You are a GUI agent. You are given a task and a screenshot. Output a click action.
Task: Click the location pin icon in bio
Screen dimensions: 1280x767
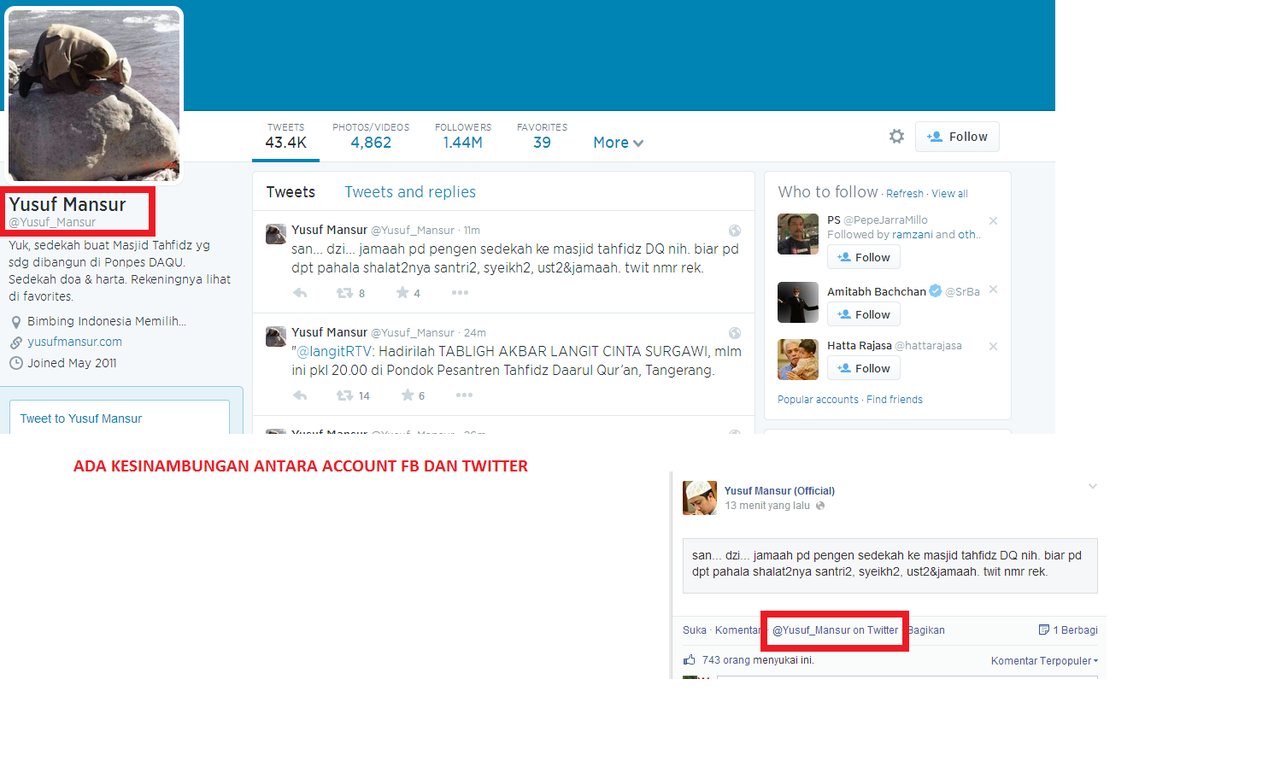[16, 322]
